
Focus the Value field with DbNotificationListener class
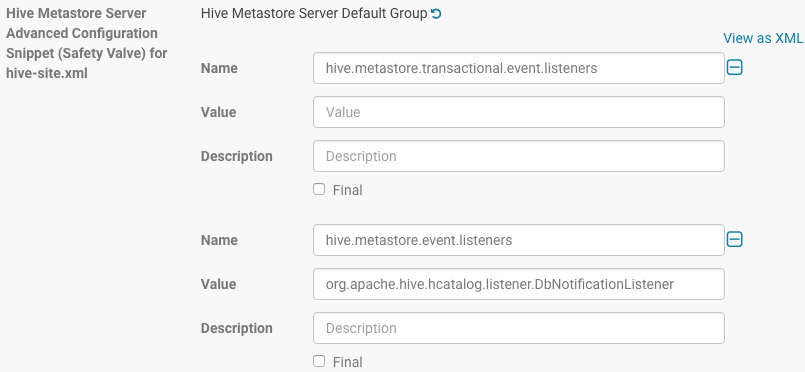pyautogui.click(x=519, y=284)
